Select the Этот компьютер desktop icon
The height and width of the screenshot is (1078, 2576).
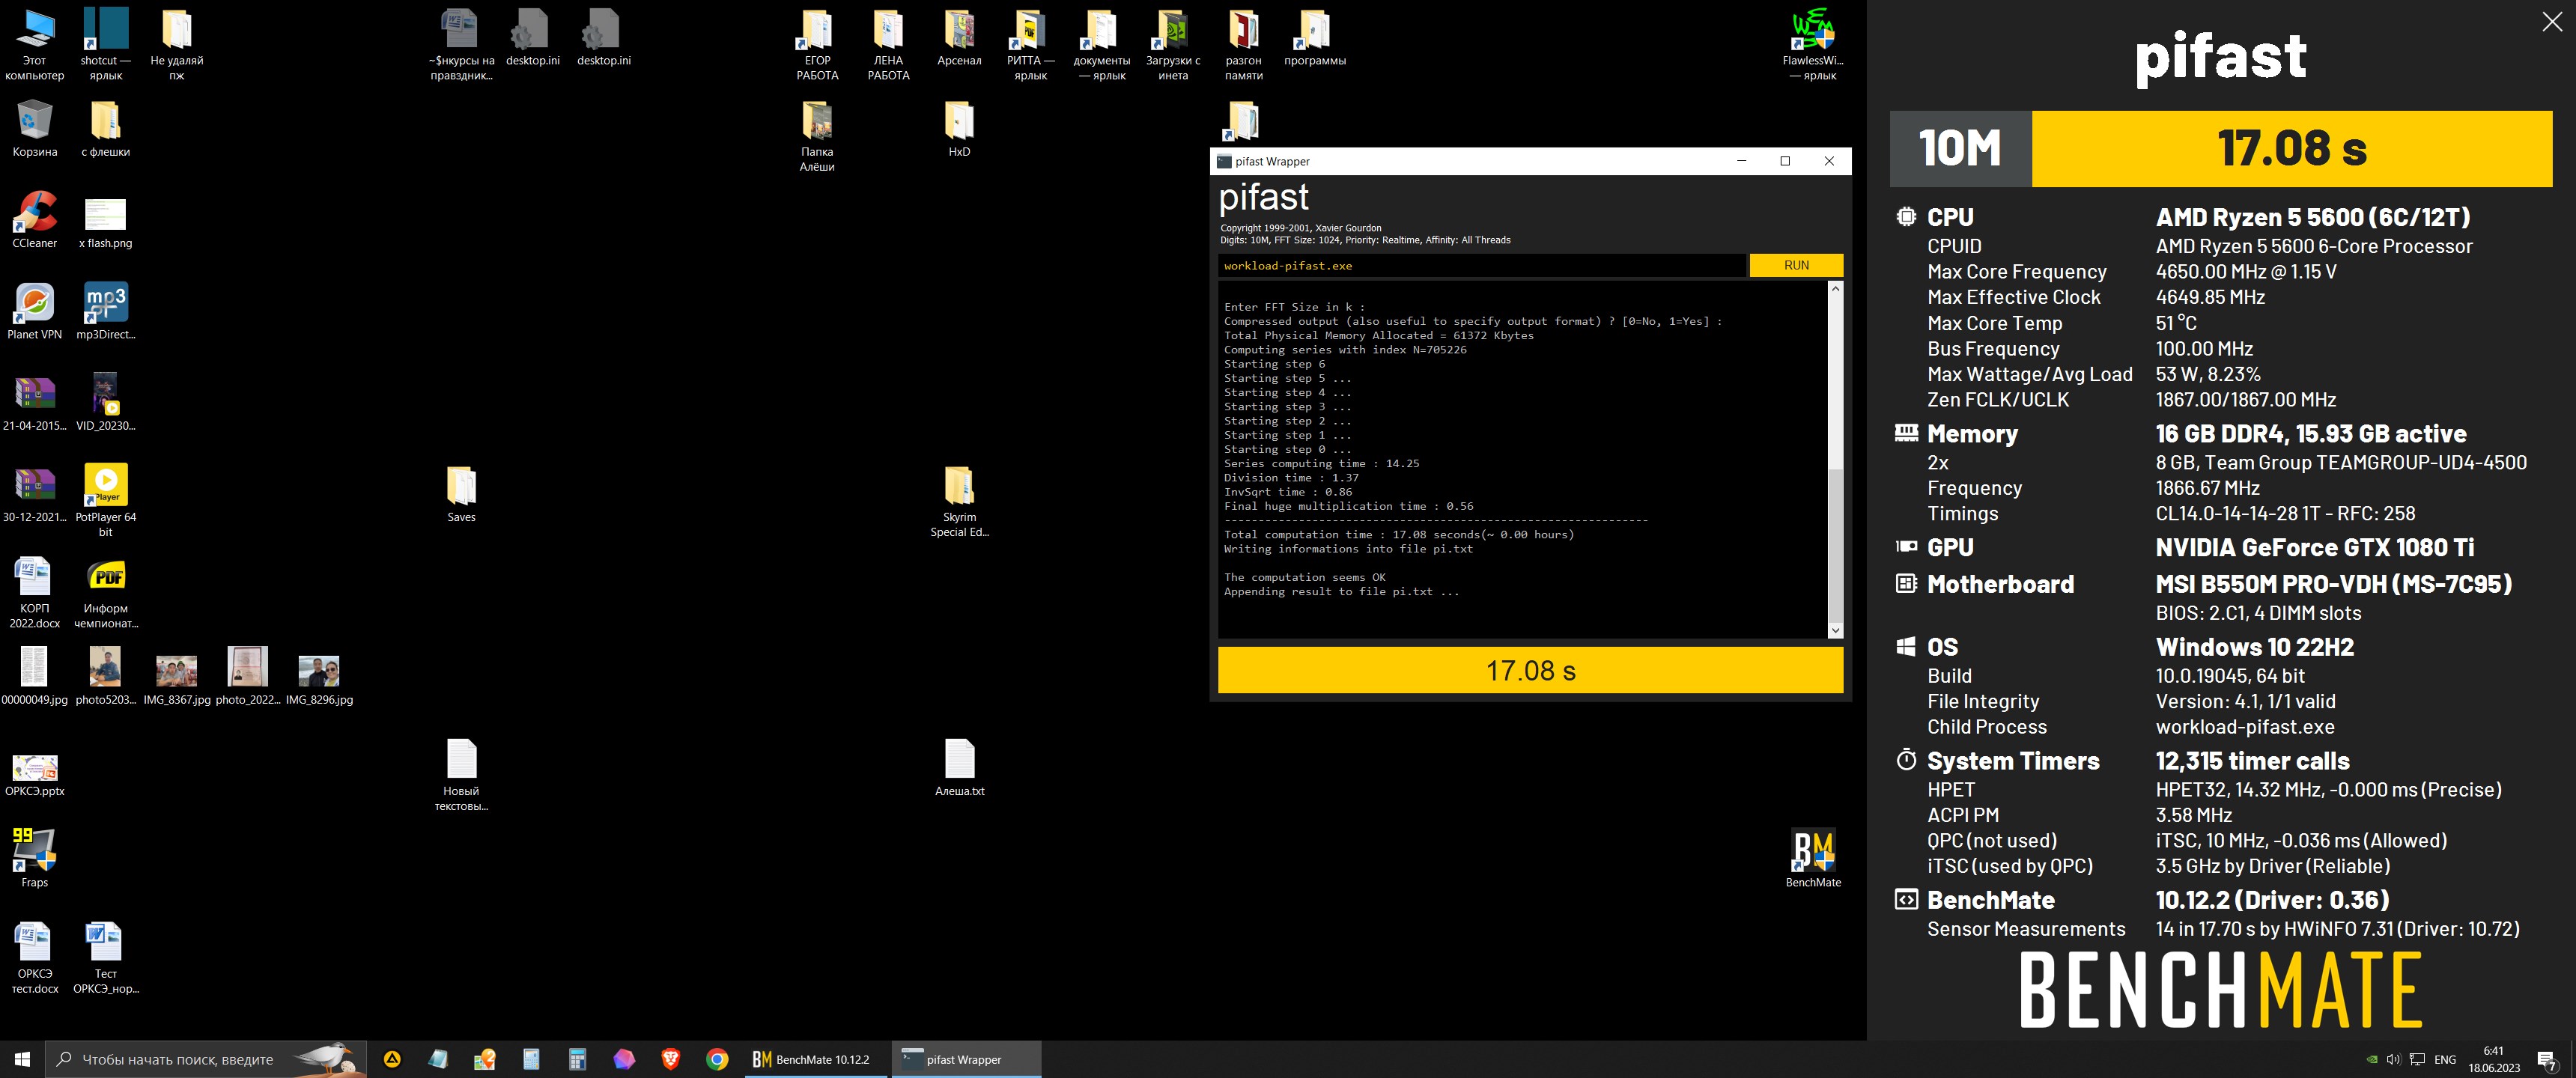coord(35,45)
